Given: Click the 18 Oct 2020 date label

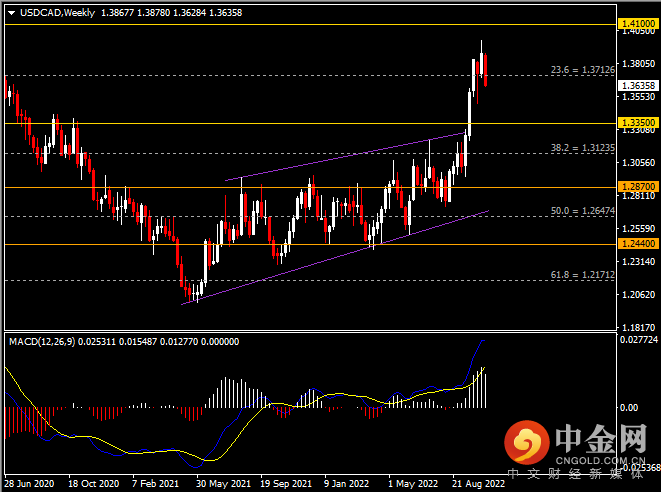Looking at the screenshot, I should click(94, 484).
